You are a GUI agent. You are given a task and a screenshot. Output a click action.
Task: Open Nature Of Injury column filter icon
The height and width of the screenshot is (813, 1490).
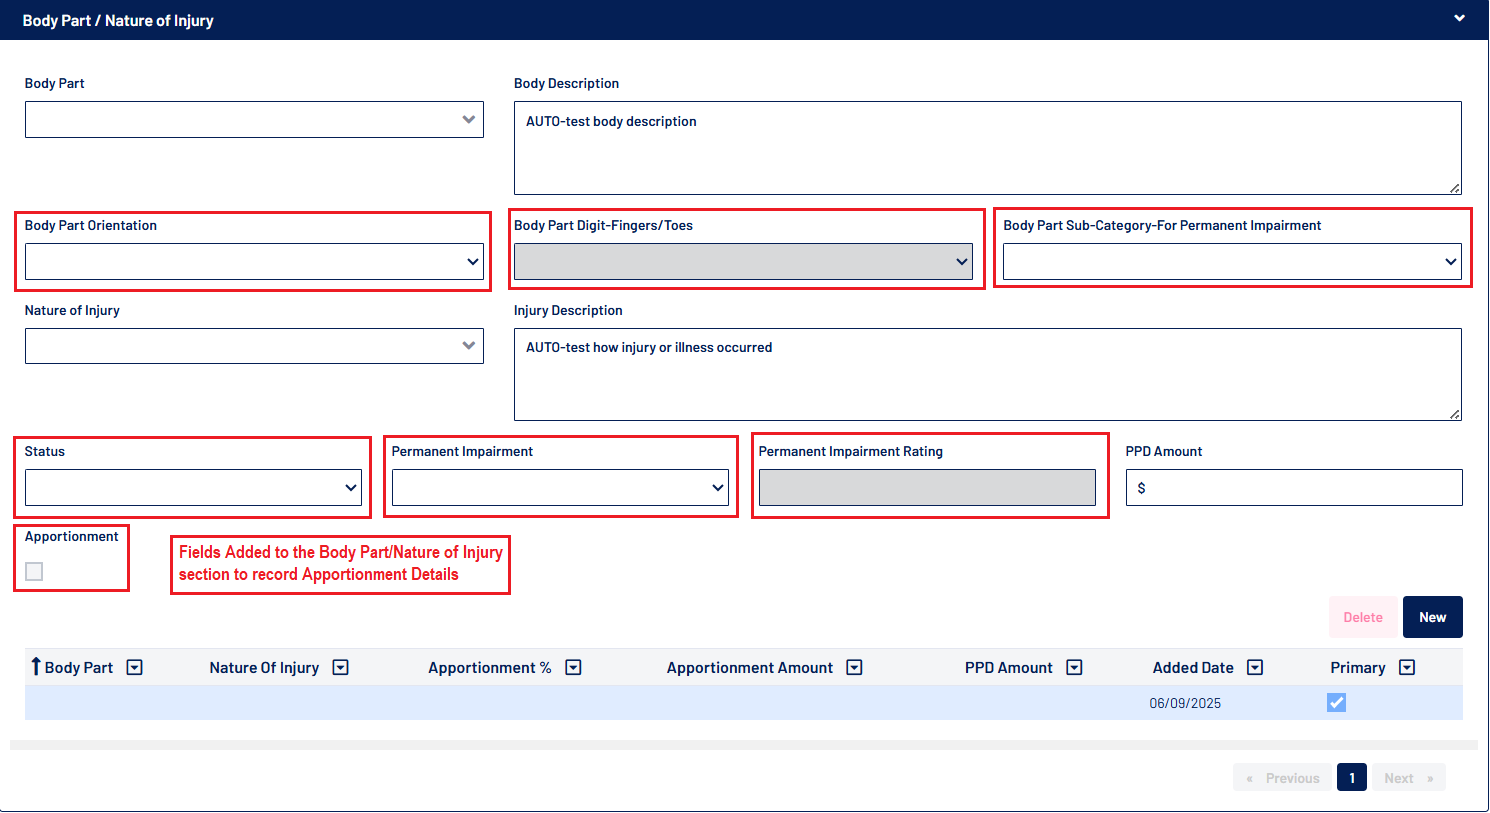coord(341,668)
